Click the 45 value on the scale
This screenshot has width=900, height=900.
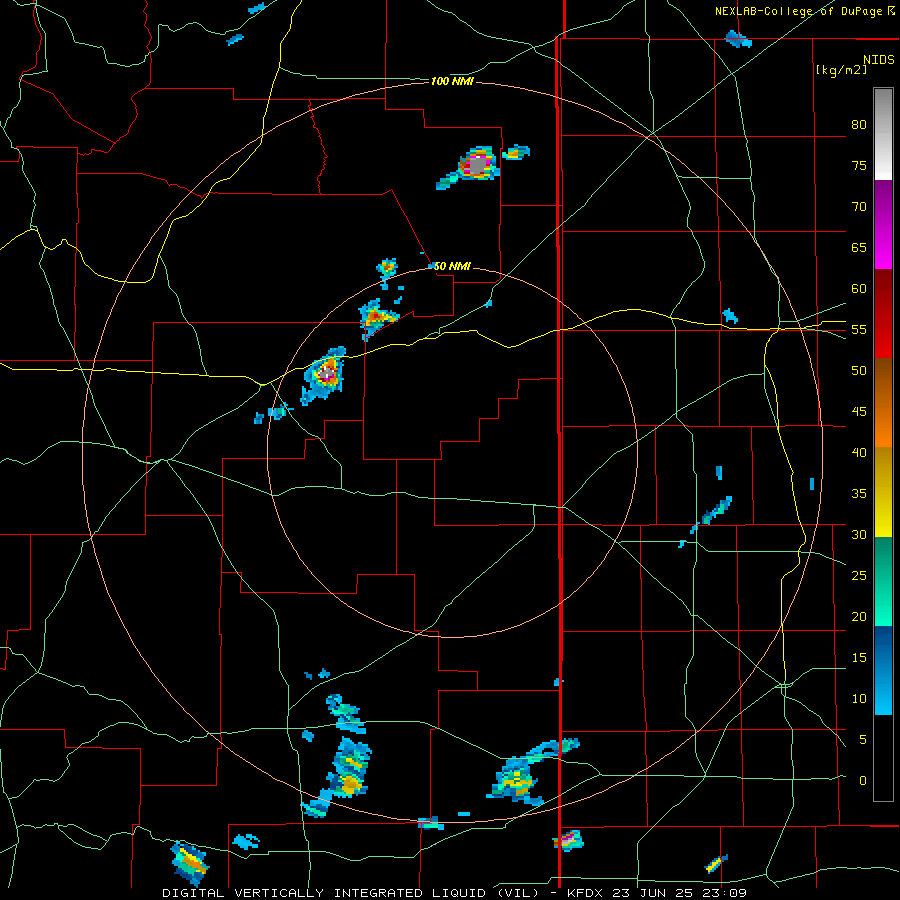tap(859, 412)
